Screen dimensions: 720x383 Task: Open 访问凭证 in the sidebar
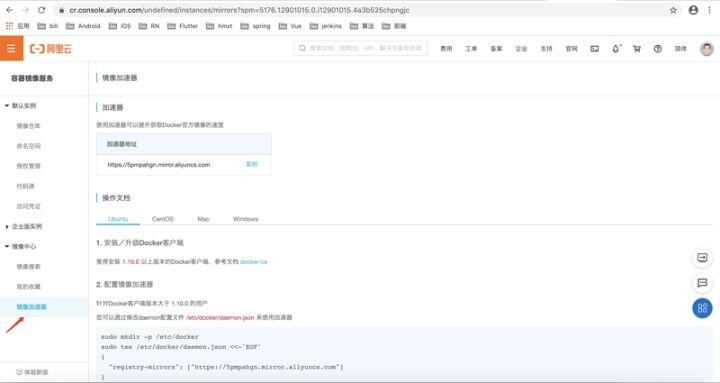pos(28,206)
